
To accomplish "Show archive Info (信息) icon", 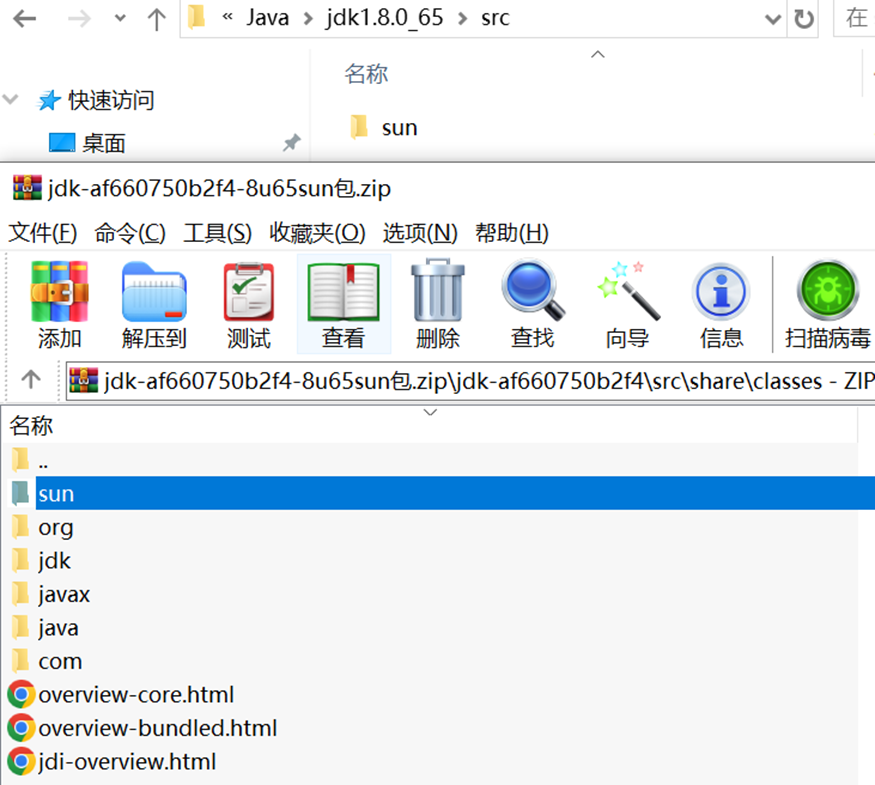I will tap(722, 292).
